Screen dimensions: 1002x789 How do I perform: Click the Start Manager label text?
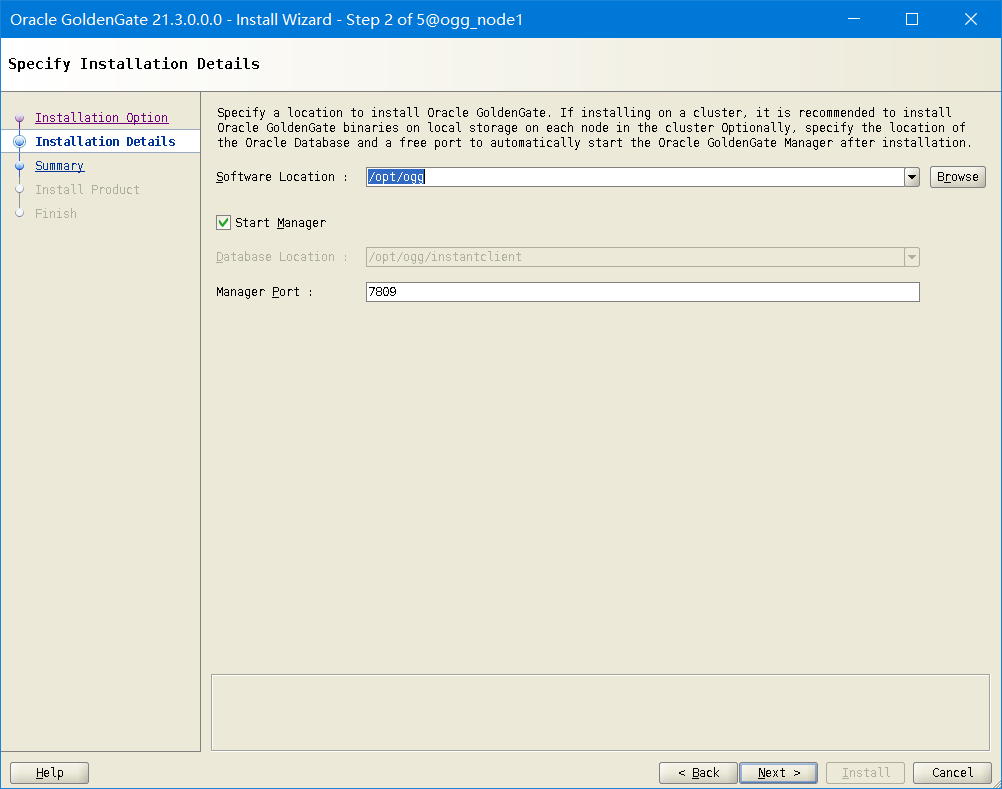click(x=281, y=223)
